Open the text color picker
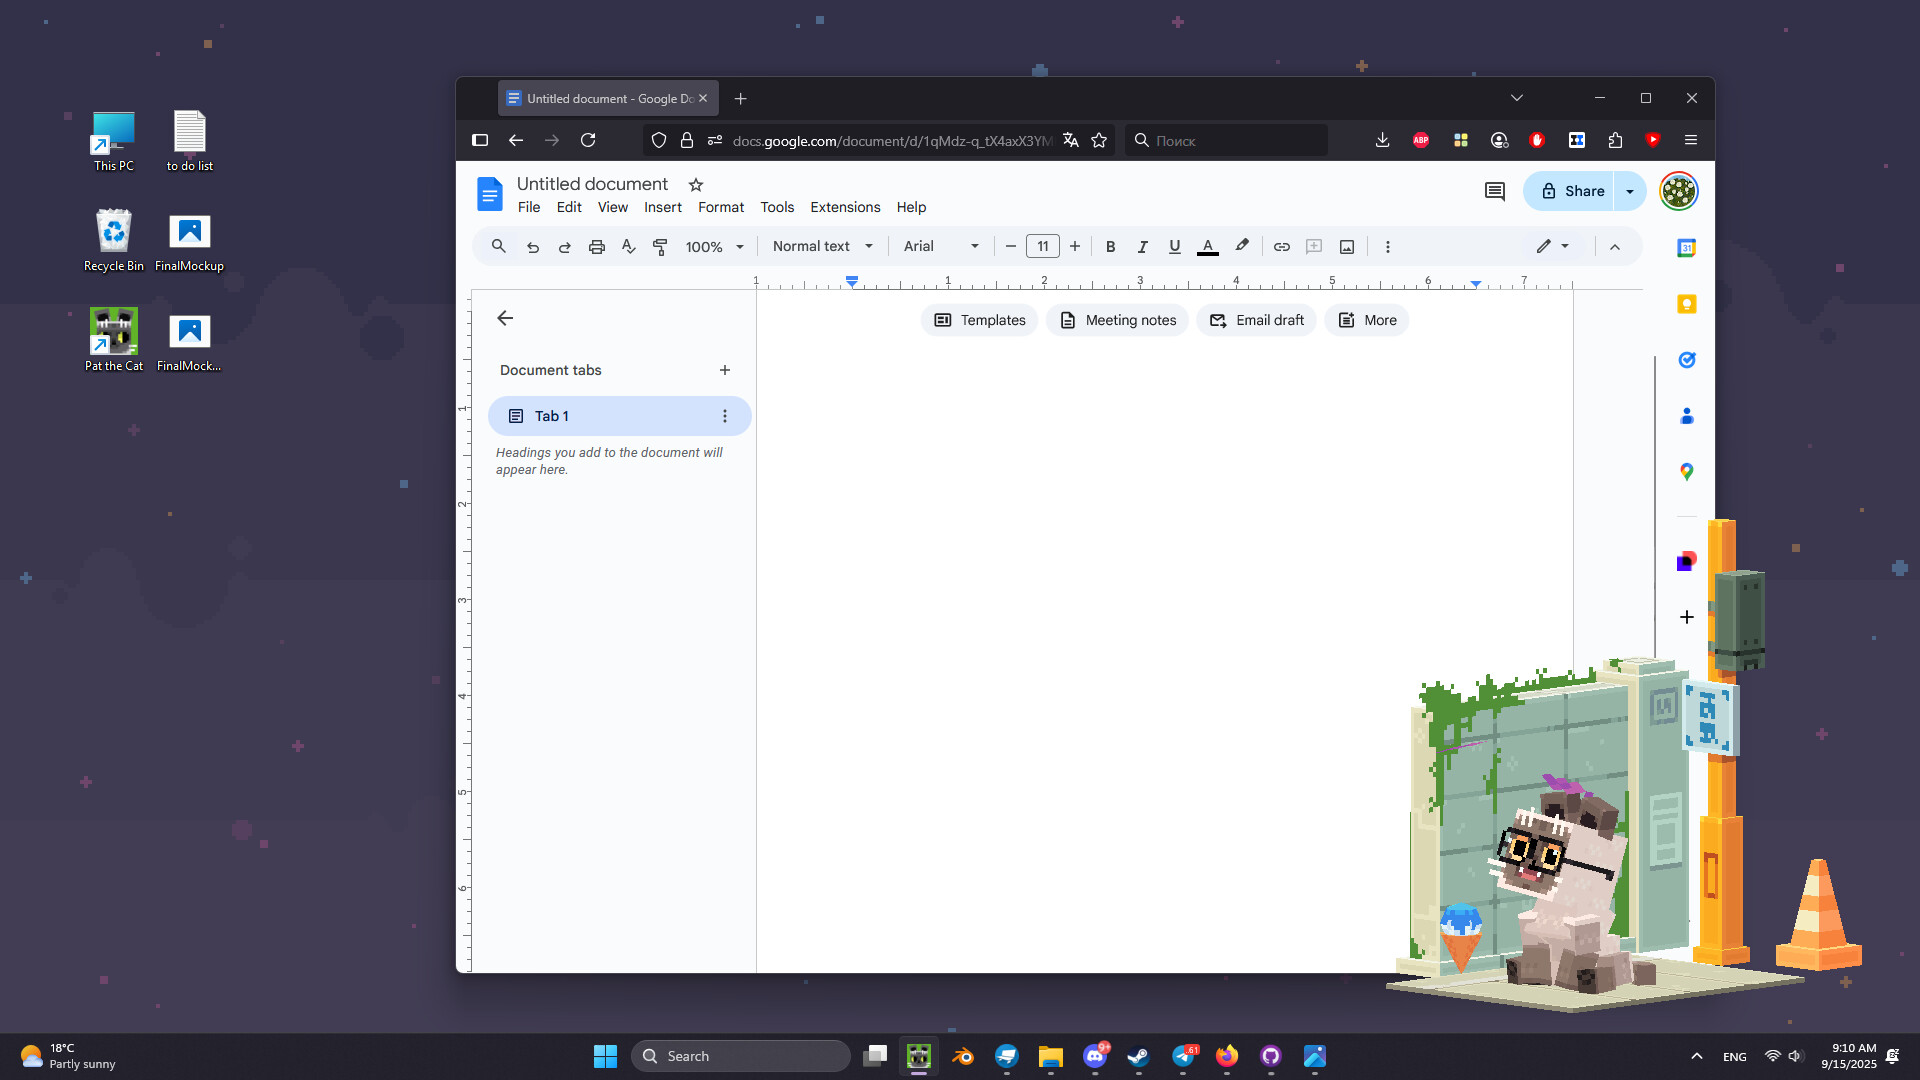Image resolution: width=1920 pixels, height=1080 pixels. click(x=1207, y=246)
